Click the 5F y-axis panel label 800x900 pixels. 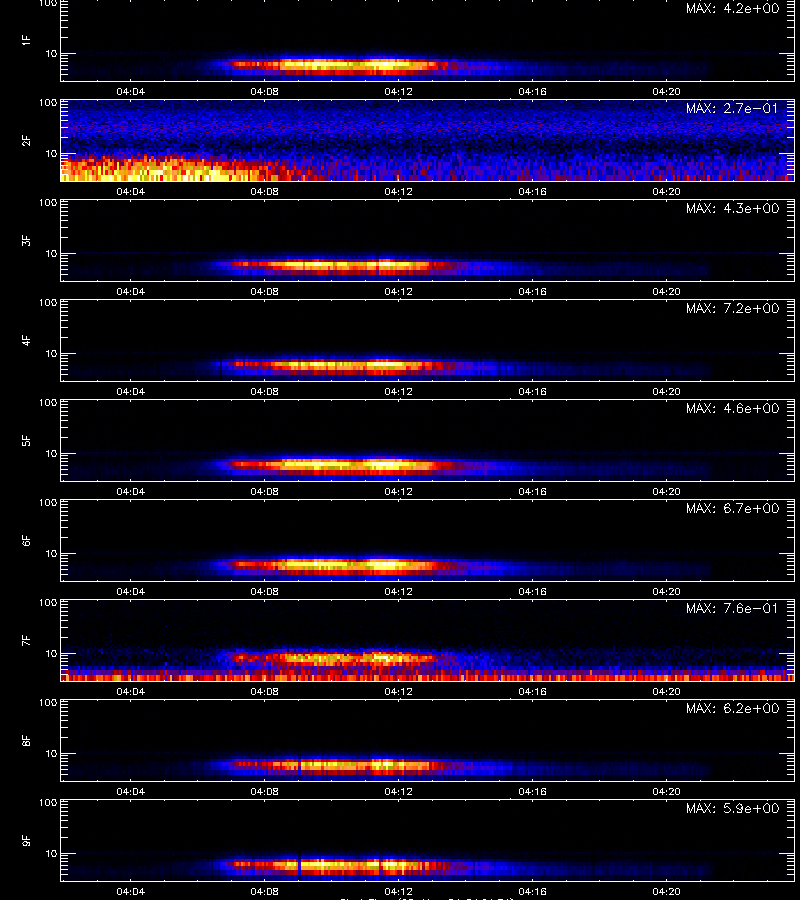point(26,440)
